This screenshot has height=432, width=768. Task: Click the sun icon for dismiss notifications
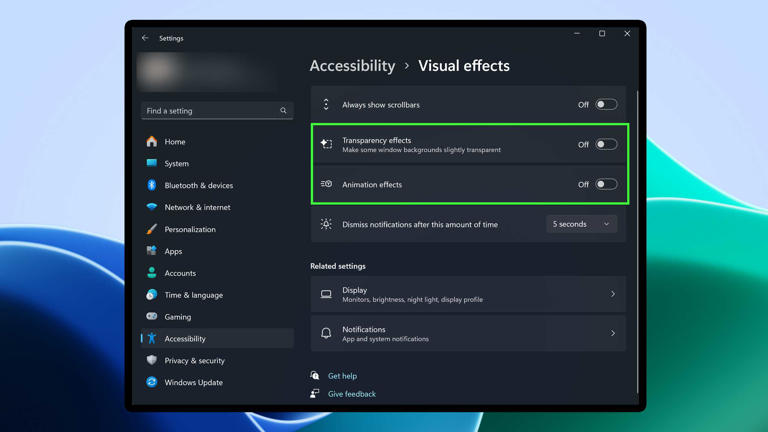[326, 224]
